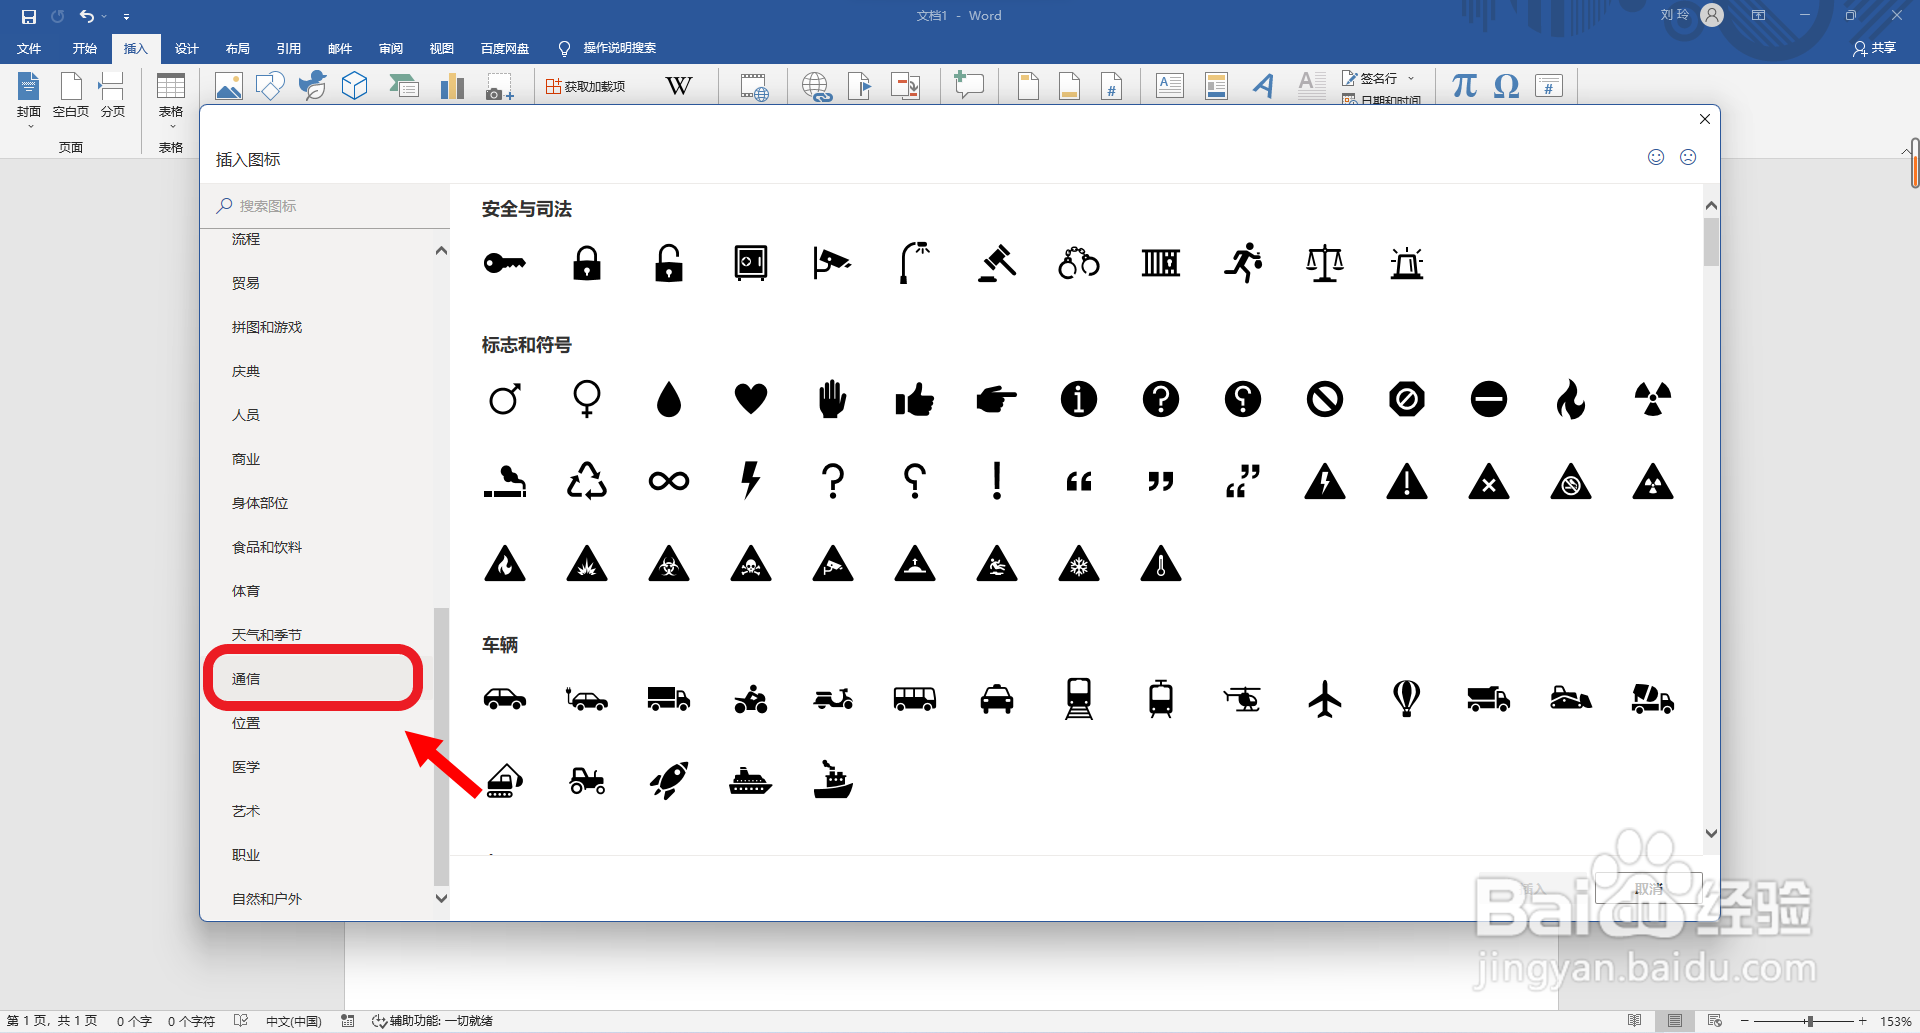Screen dimensions: 1920x1033
Task: Switch to the 布局 ribbon tab
Action: pos(238,48)
